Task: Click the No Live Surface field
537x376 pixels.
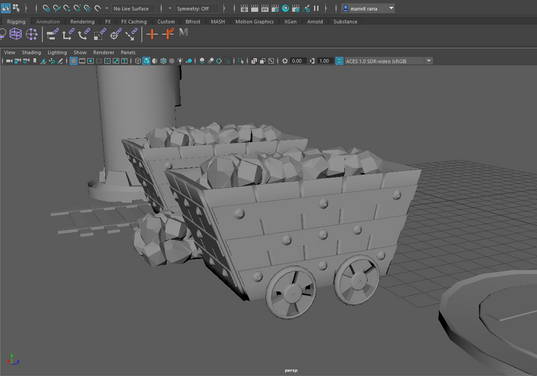Action: [x=133, y=9]
